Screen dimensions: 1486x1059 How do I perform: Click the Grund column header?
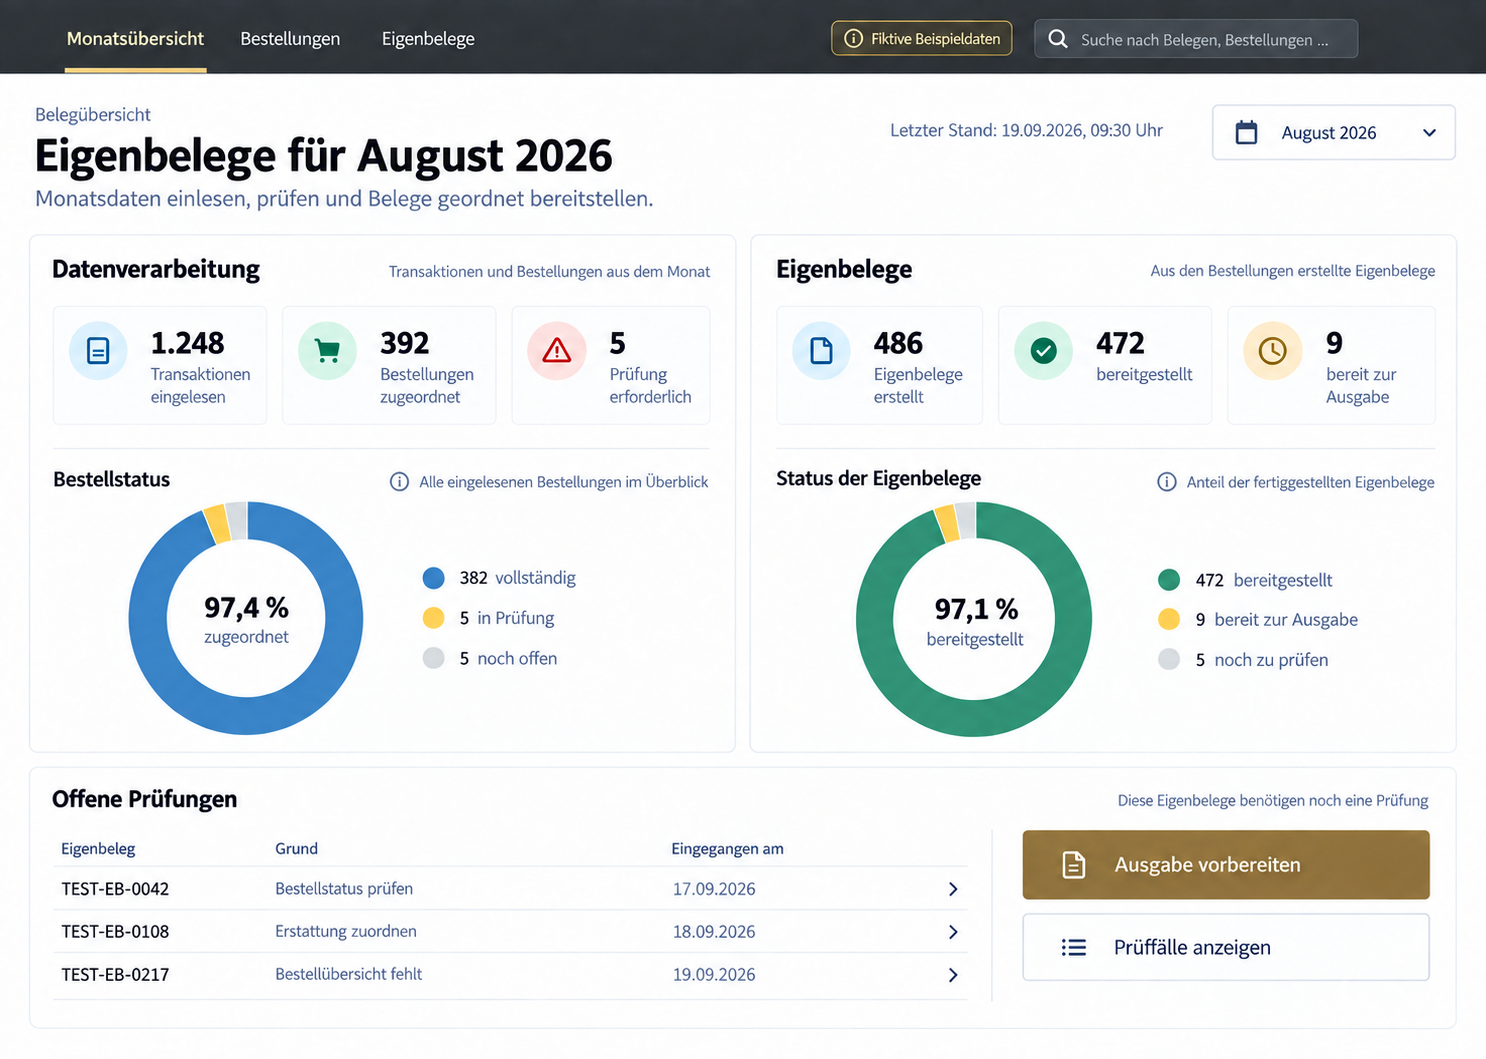click(x=297, y=849)
